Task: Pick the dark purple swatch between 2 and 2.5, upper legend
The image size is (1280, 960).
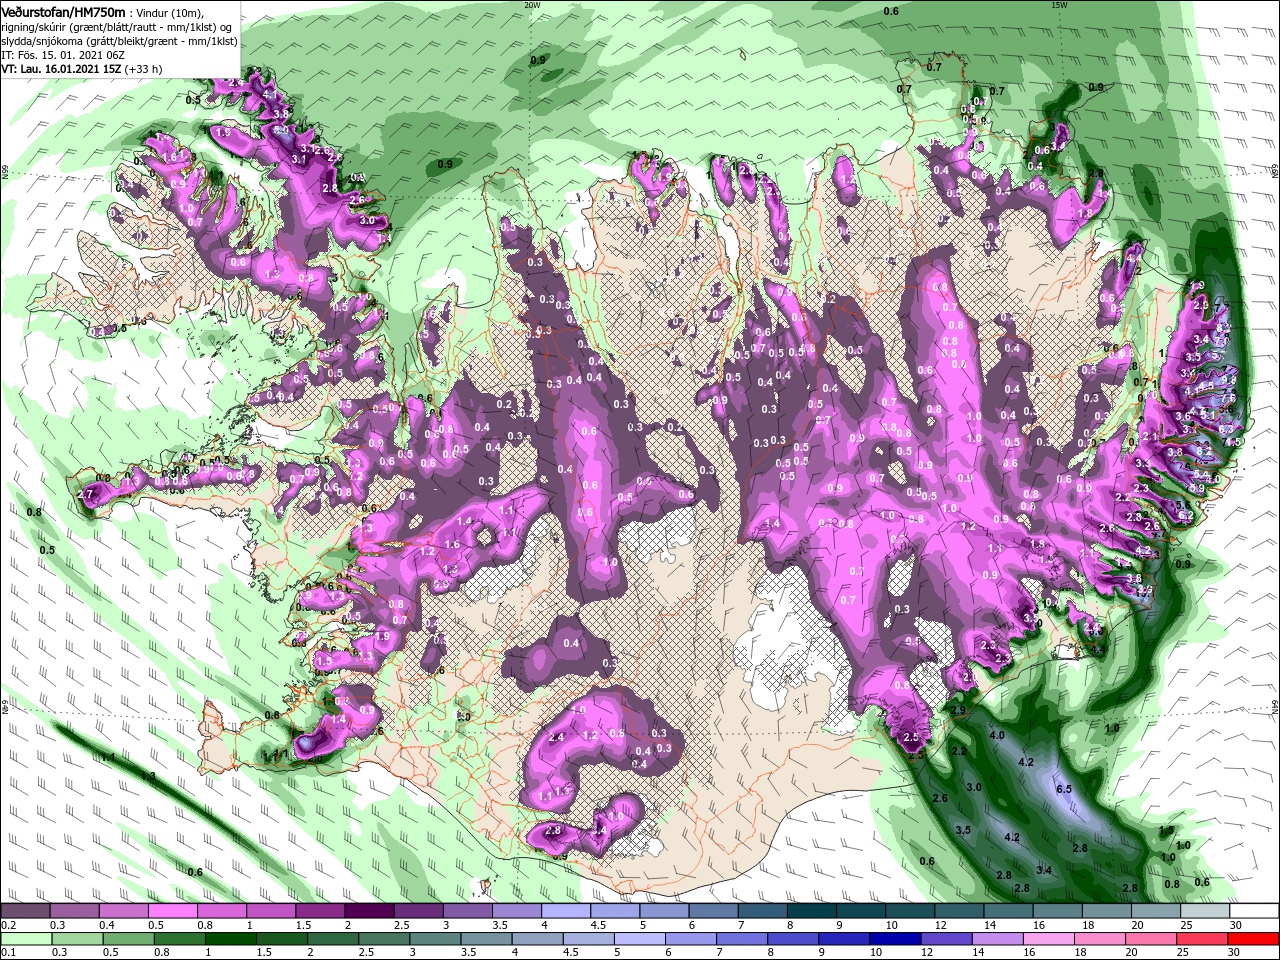Action: pyautogui.click(x=369, y=910)
